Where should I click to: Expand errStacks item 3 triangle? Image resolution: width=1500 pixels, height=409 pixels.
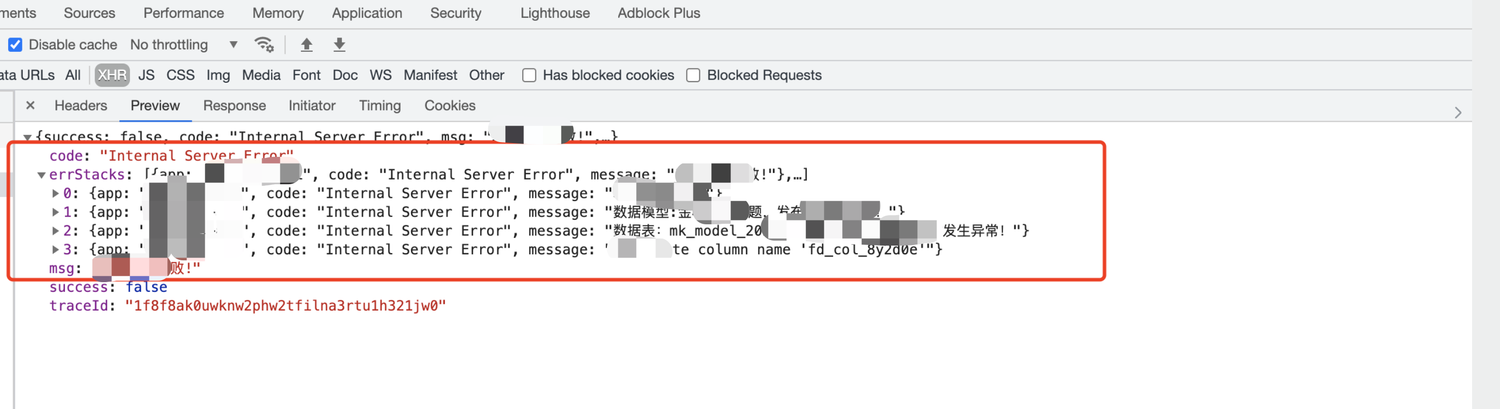coord(56,249)
